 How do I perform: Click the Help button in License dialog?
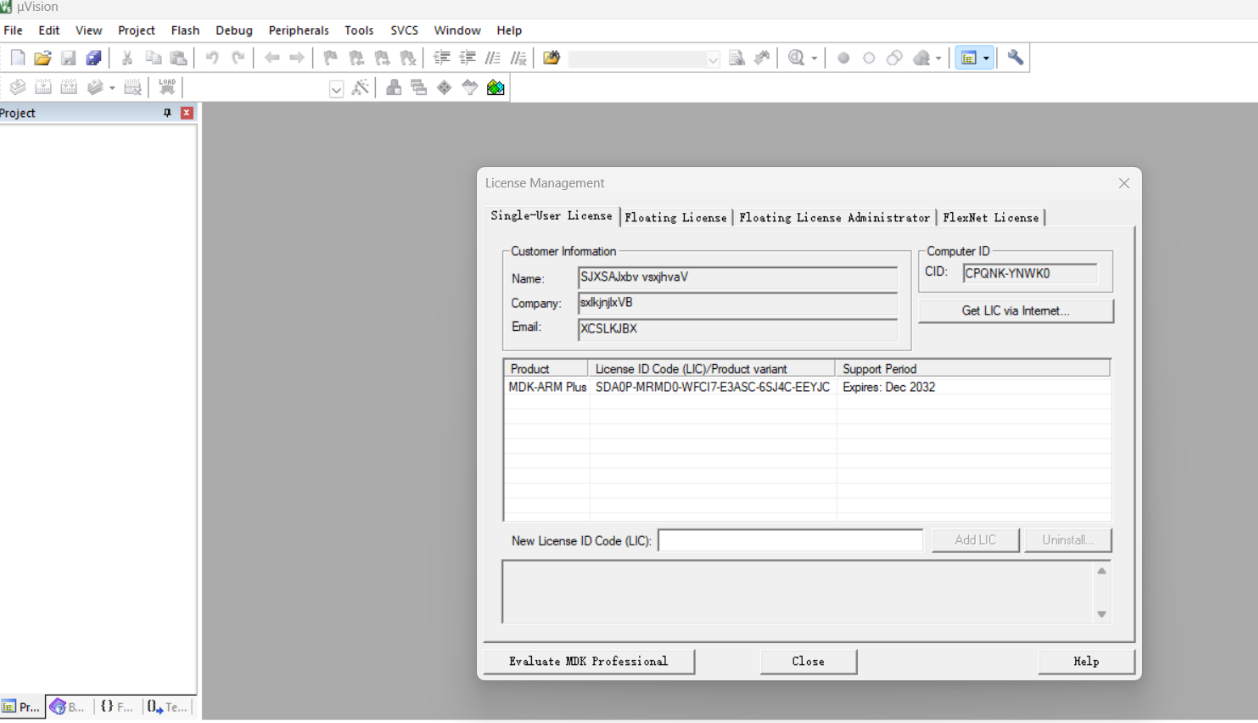pyautogui.click(x=1086, y=661)
